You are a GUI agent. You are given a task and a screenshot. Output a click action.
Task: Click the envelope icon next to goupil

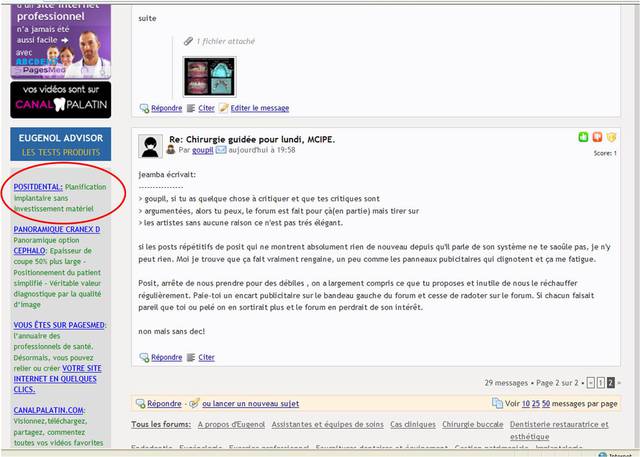pyautogui.click(x=221, y=150)
